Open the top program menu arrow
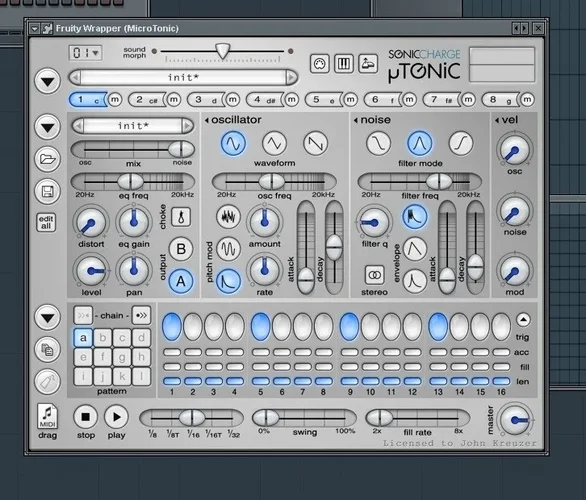The height and width of the screenshot is (500, 586). click(47, 81)
